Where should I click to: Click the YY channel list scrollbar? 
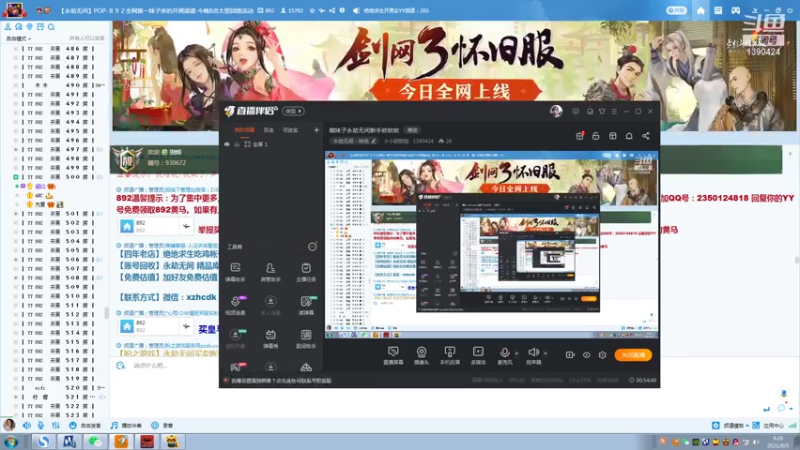107,312
